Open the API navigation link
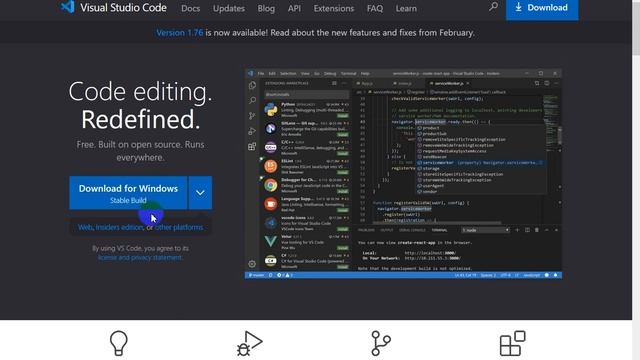The height and width of the screenshot is (360, 640). tap(294, 8)
